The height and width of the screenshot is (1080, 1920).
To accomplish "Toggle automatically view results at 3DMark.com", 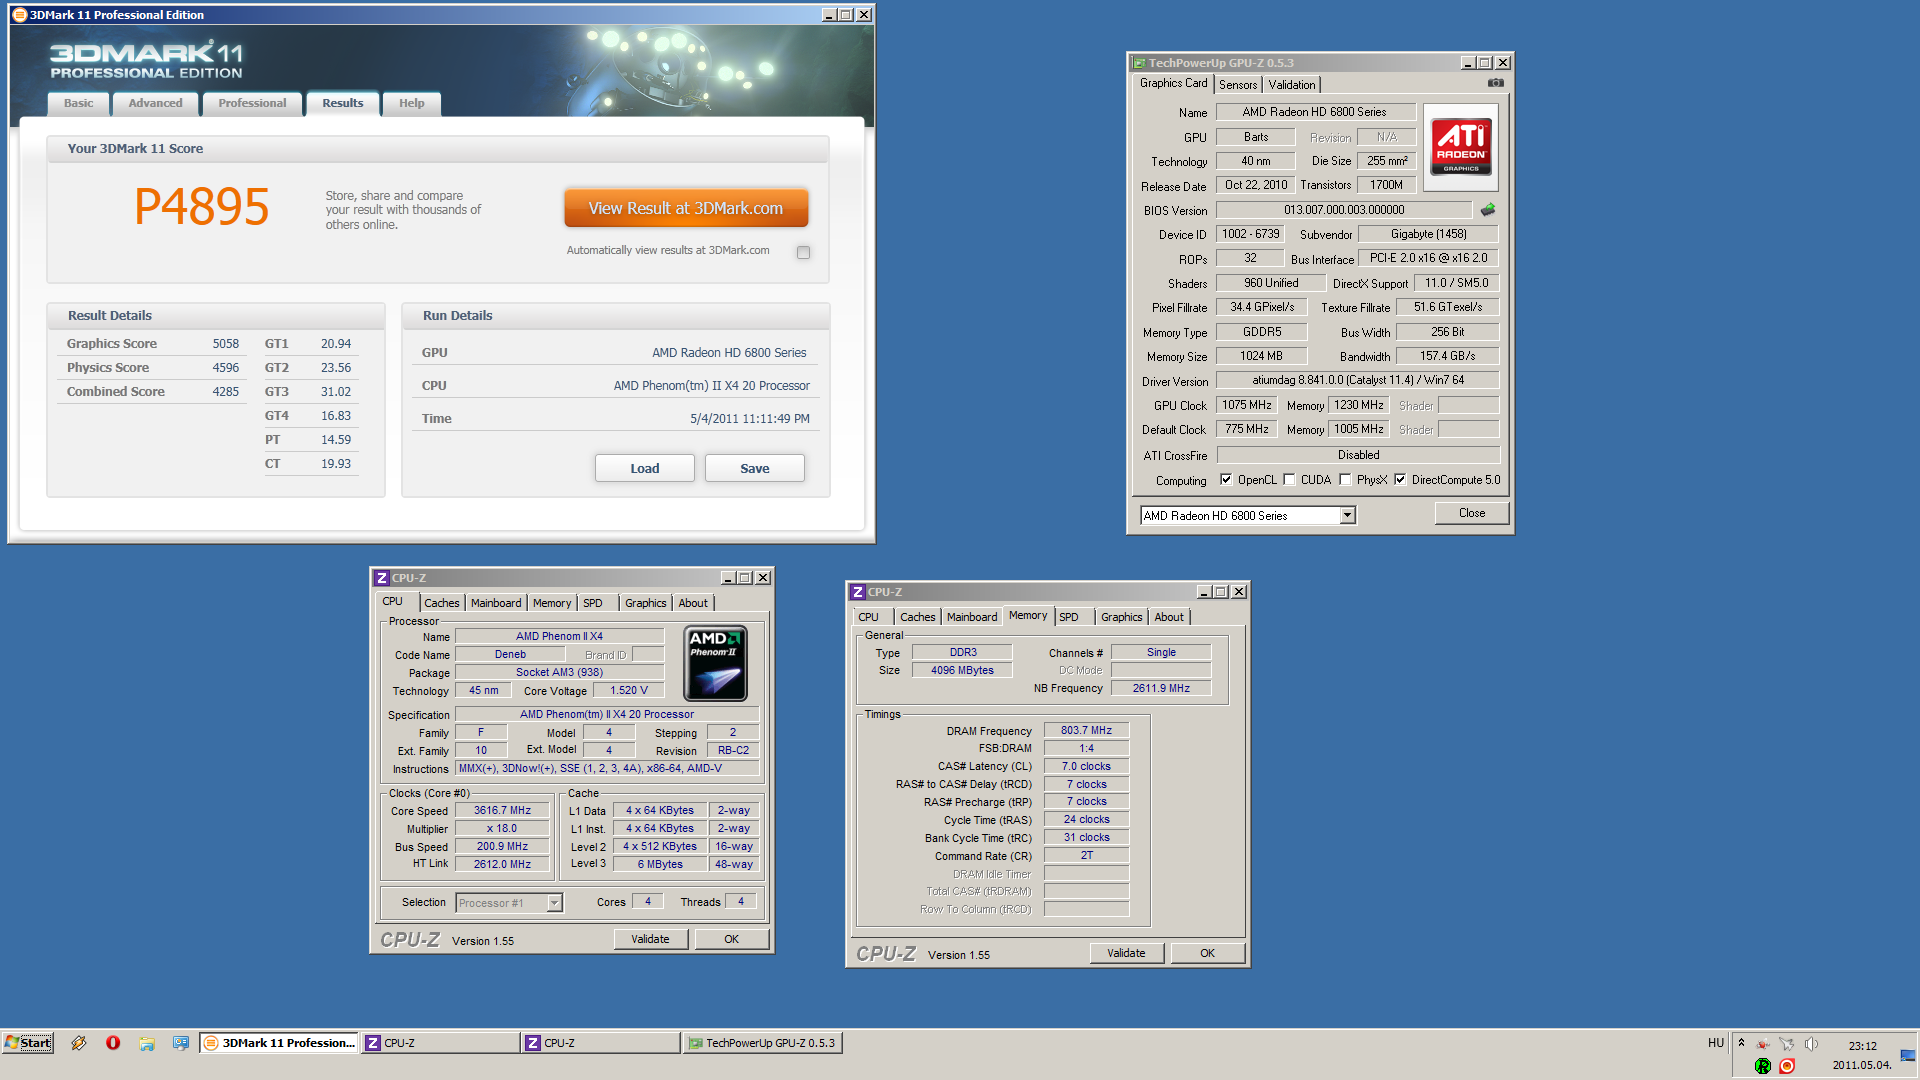I will [803, 252].
